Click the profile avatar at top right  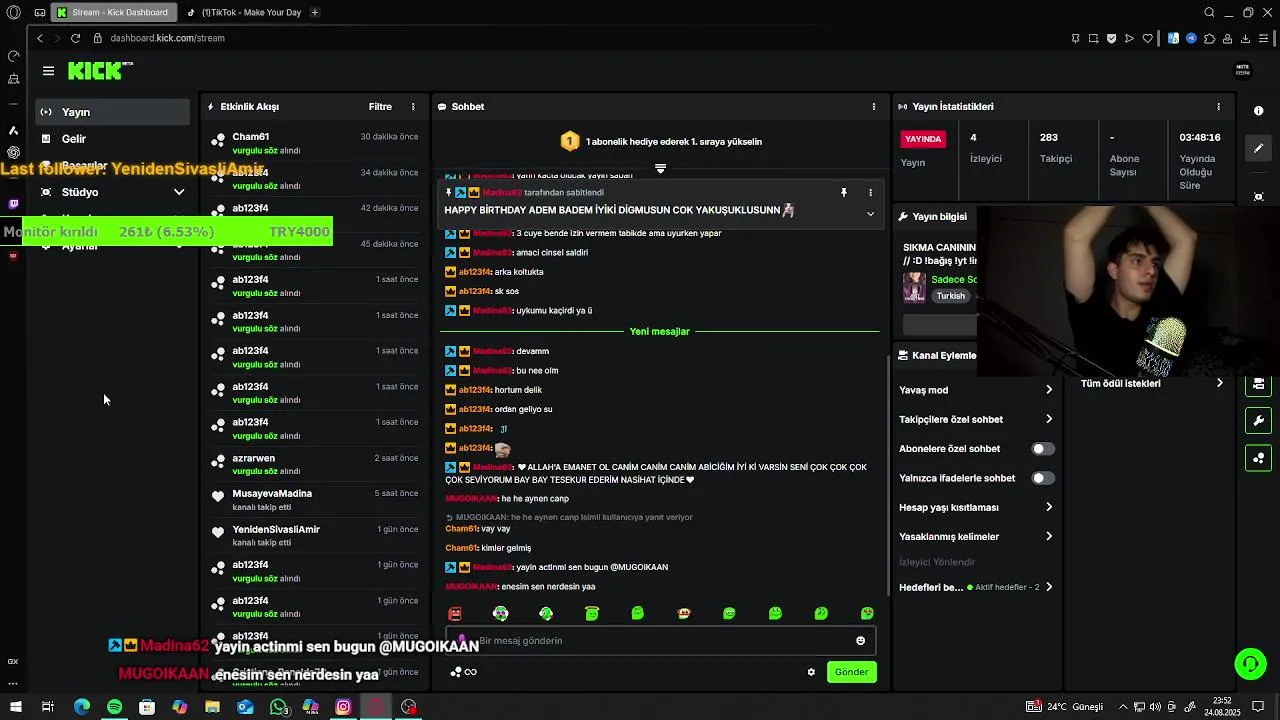pyautogui.click(x=1243, y=70)
